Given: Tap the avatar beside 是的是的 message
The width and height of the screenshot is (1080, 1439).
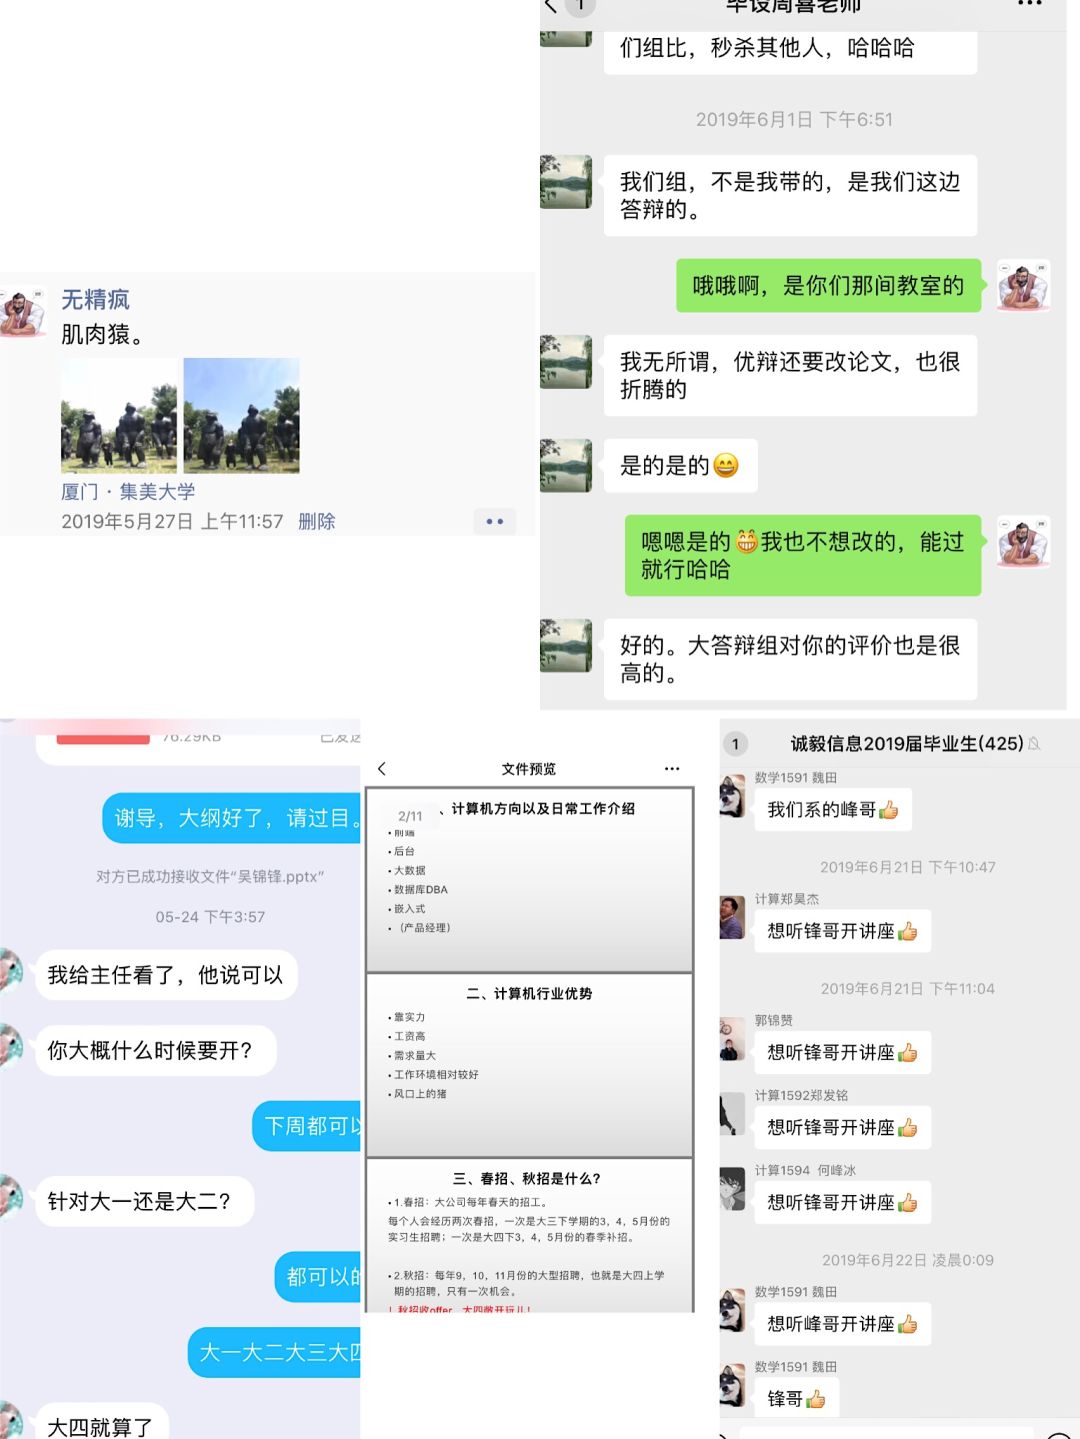Looking at the screenshot, I should [566, 465].
